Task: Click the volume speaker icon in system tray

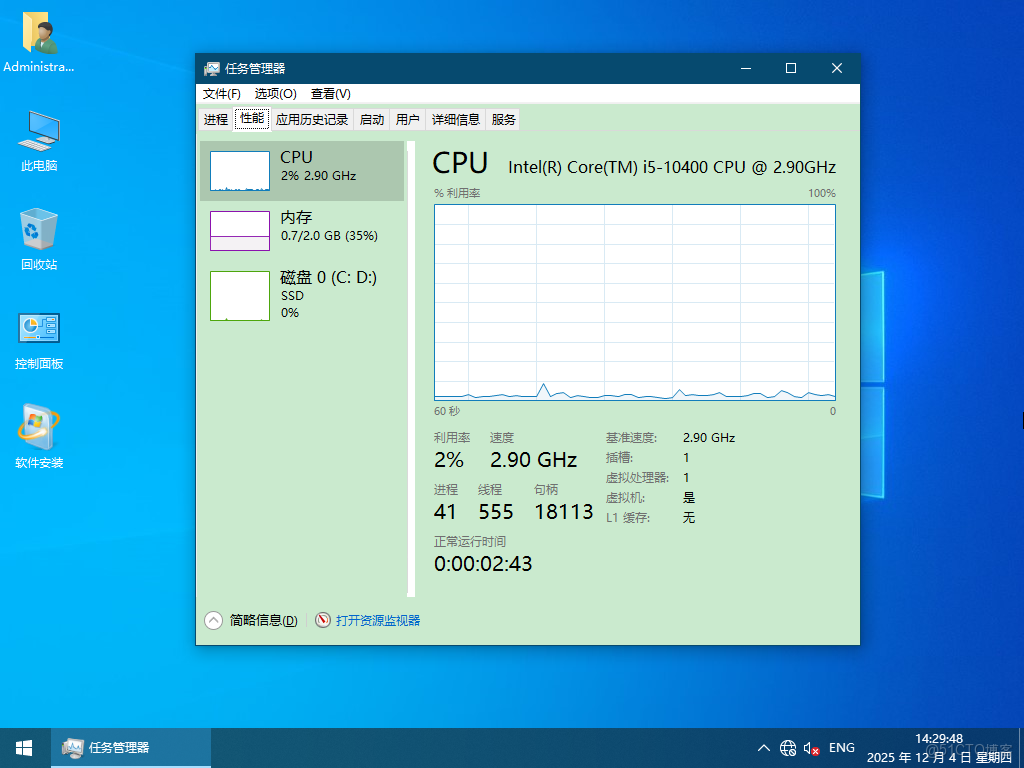Action: click(x=810, y=747)
